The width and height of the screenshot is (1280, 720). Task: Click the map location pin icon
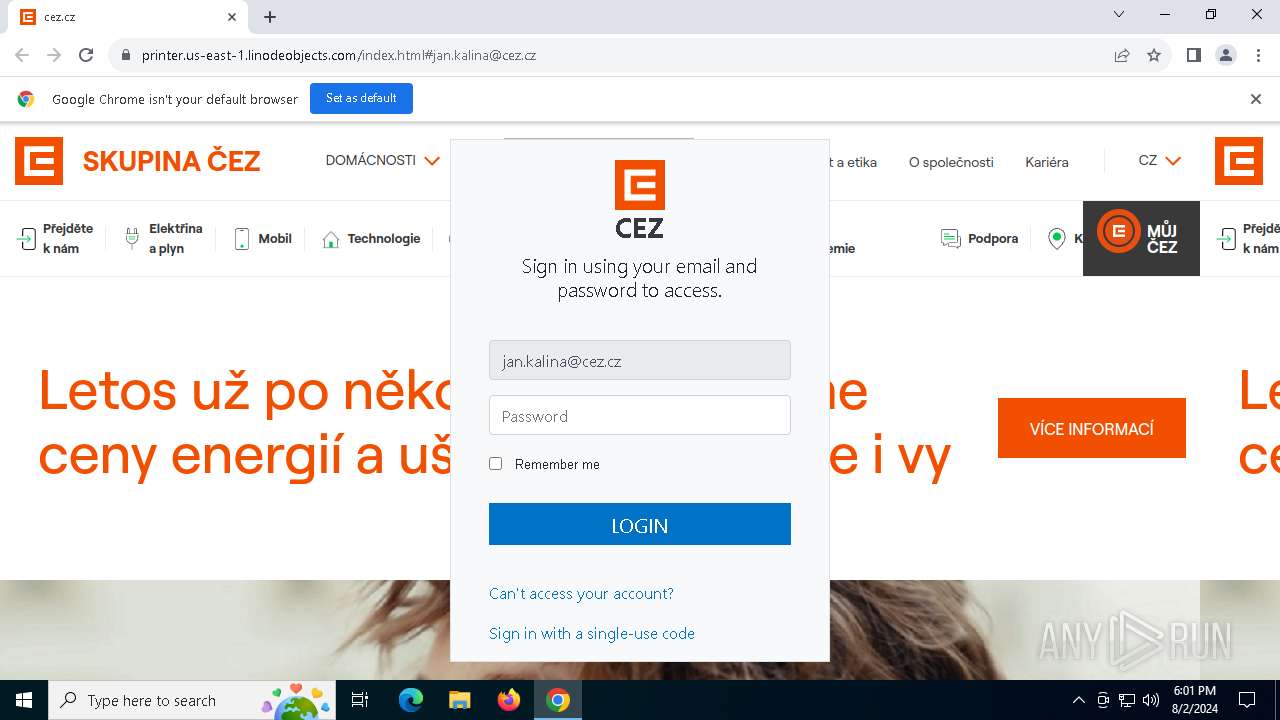coord(1057,239)
